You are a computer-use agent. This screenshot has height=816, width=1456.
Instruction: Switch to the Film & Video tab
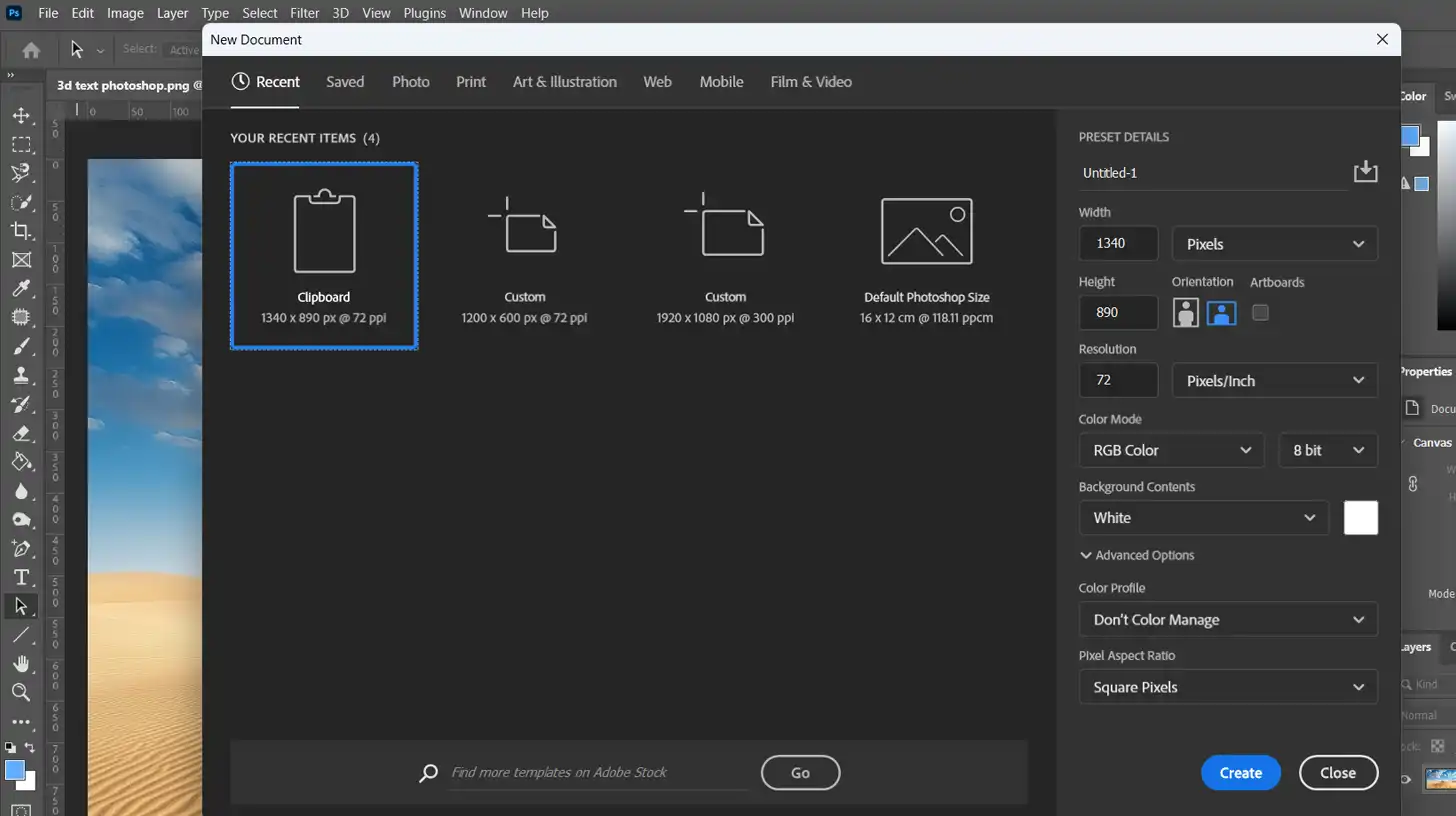(811, 82)
